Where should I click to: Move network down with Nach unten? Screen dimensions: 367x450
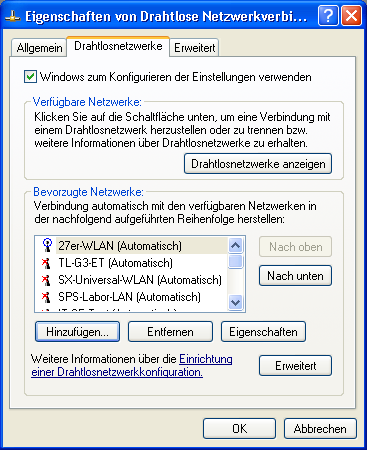(x=295, y=276)
